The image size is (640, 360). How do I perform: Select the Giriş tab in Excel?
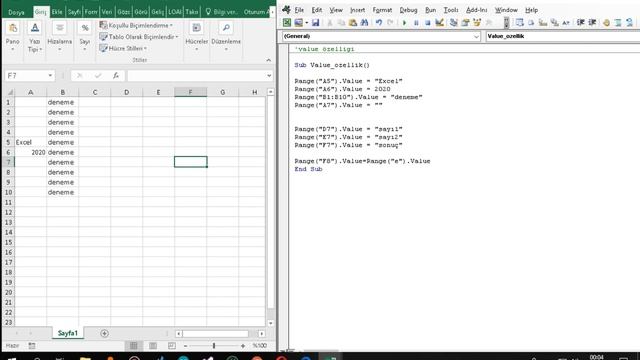pyautogui.click(x=40, y=12)
